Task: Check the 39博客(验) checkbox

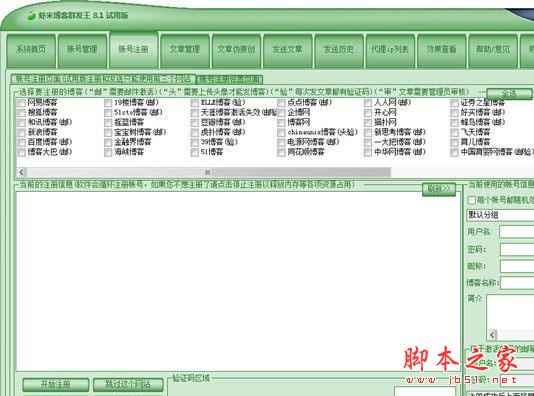Action: tap(195, 142)
